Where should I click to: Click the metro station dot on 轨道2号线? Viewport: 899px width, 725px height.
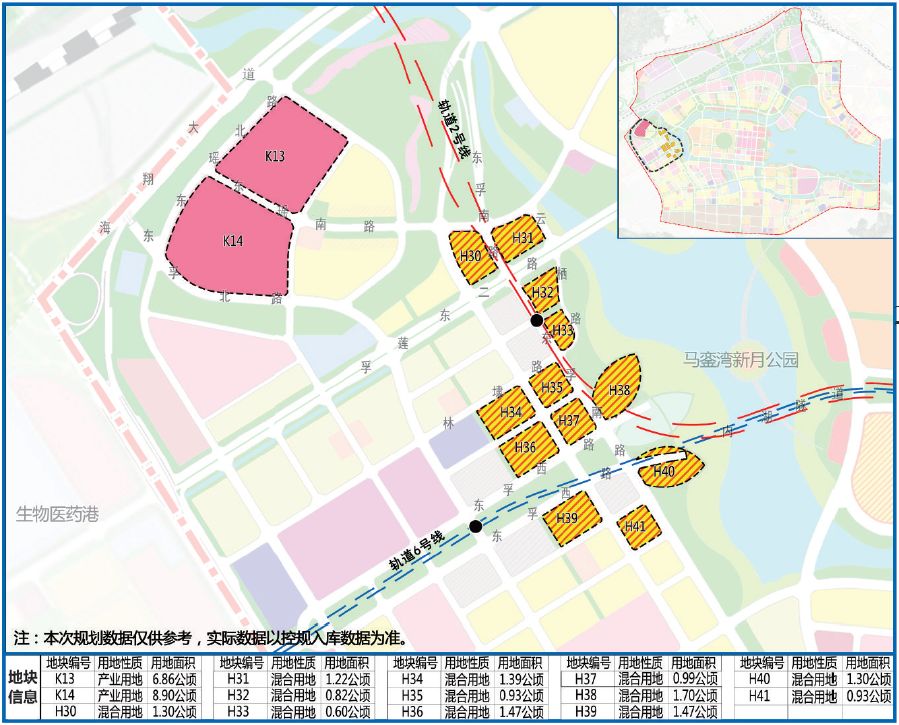(537, 320)
